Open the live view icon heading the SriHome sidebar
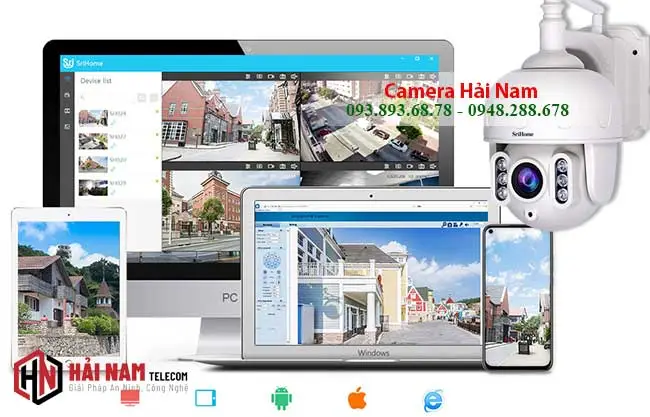Screen dimensions: 650x417 (68, 79)
